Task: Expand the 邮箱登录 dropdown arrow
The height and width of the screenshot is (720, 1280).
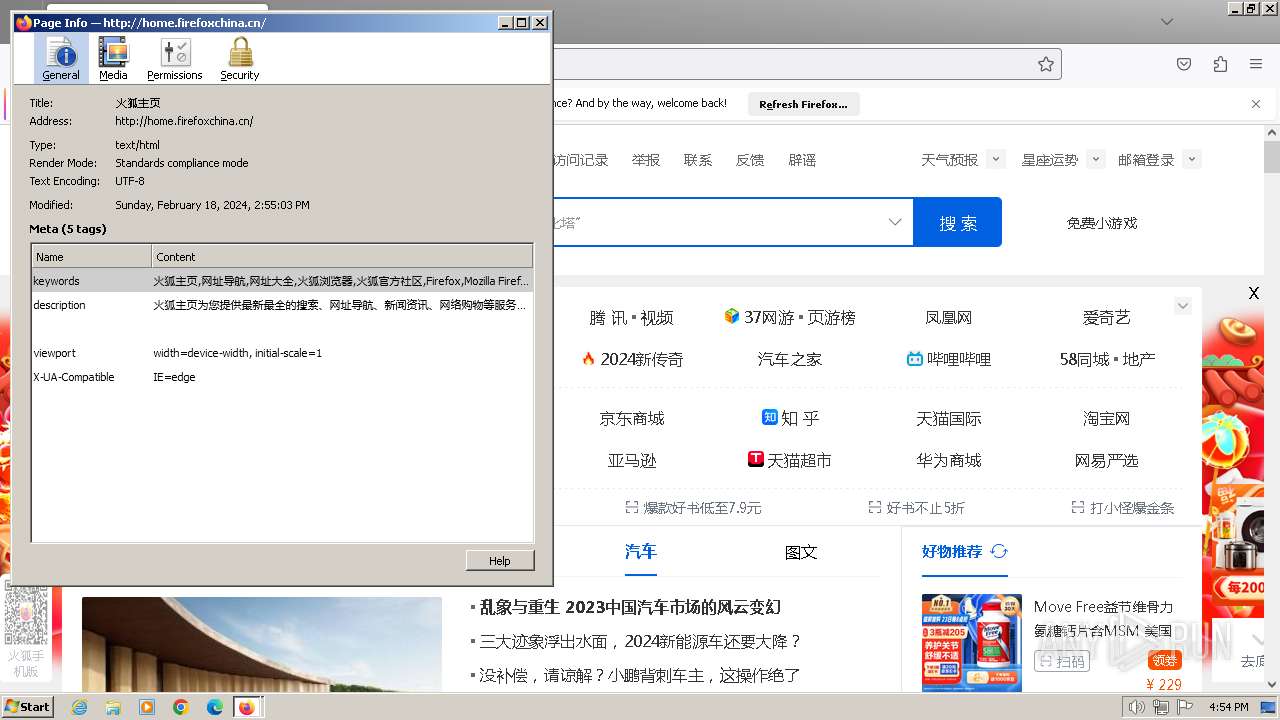Action: (1191, 159)
